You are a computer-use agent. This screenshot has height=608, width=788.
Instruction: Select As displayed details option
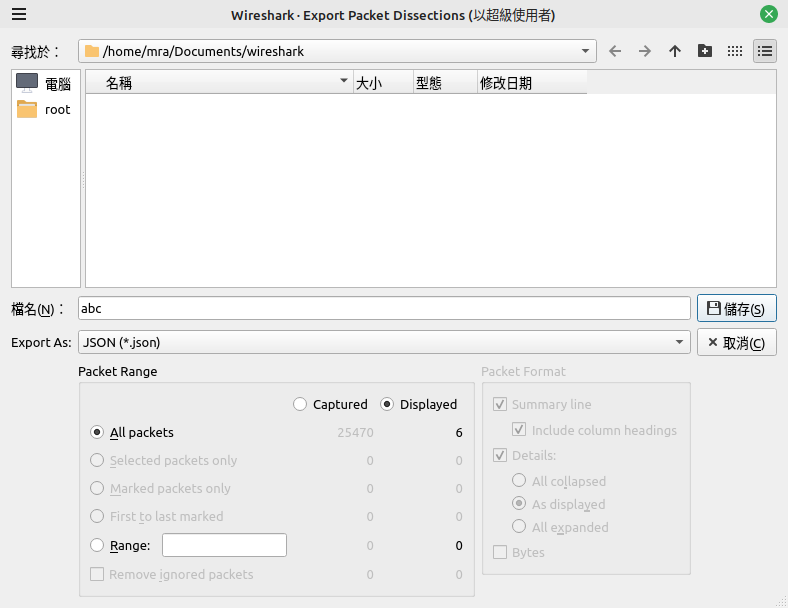[x=519, y=503]
